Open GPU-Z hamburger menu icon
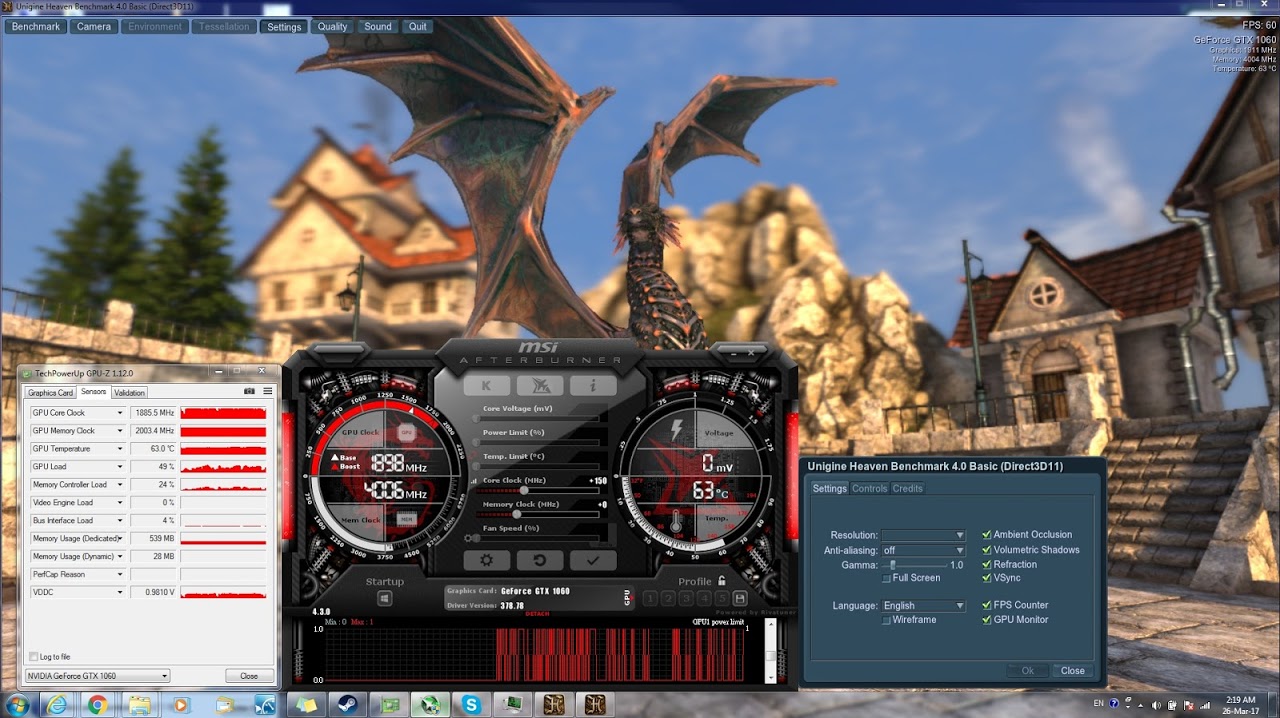Screen dimensions: 1280x718 267,391
